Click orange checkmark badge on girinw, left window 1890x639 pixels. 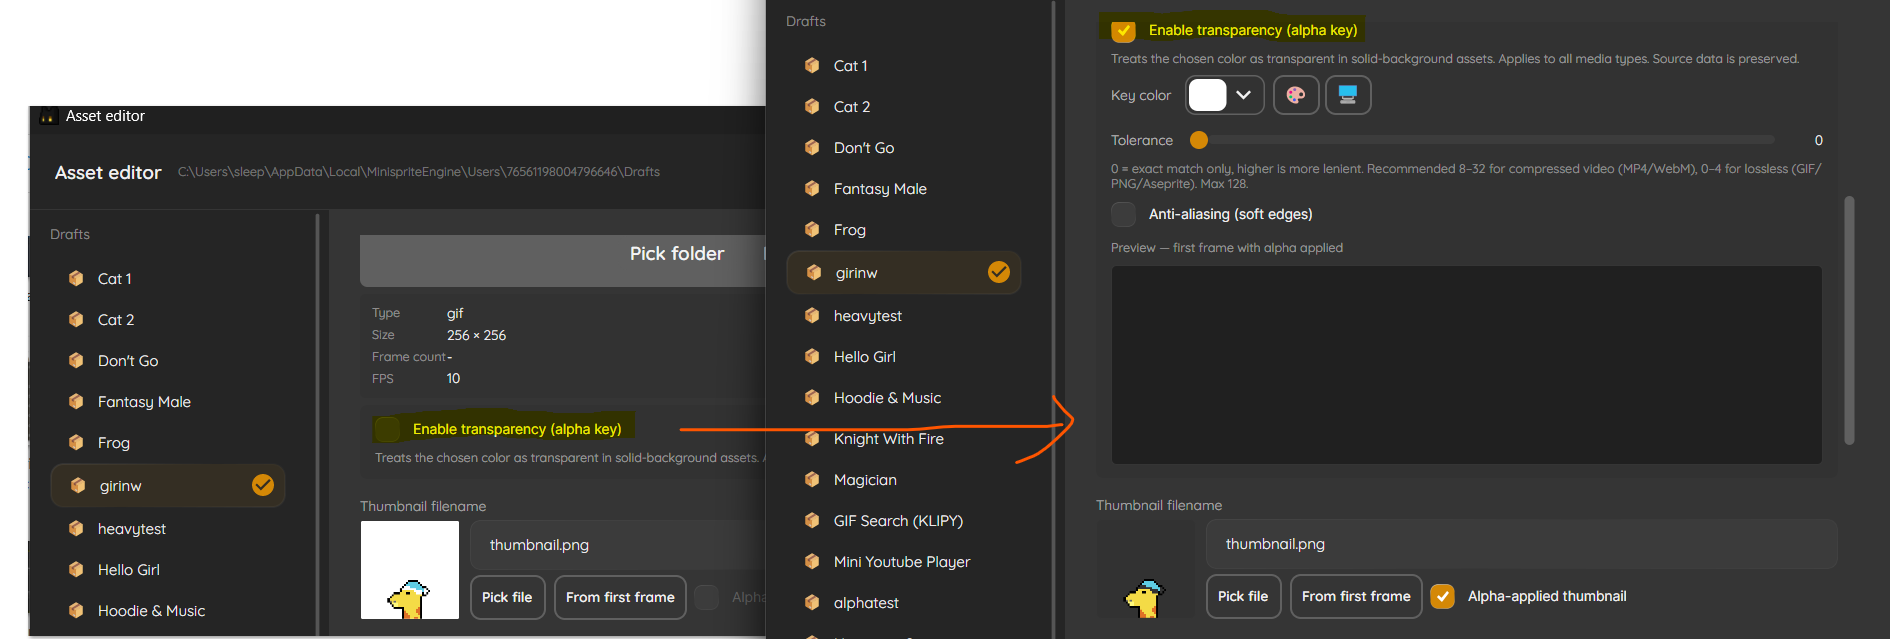(263, 485)
